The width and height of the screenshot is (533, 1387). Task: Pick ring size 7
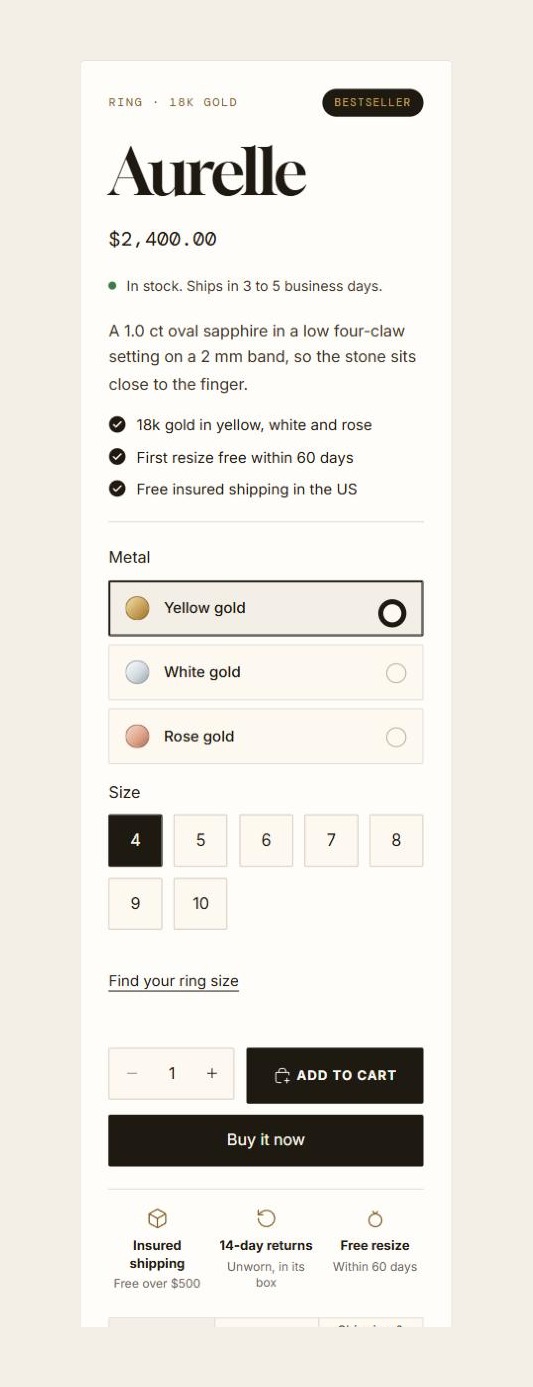pos(331,840)
